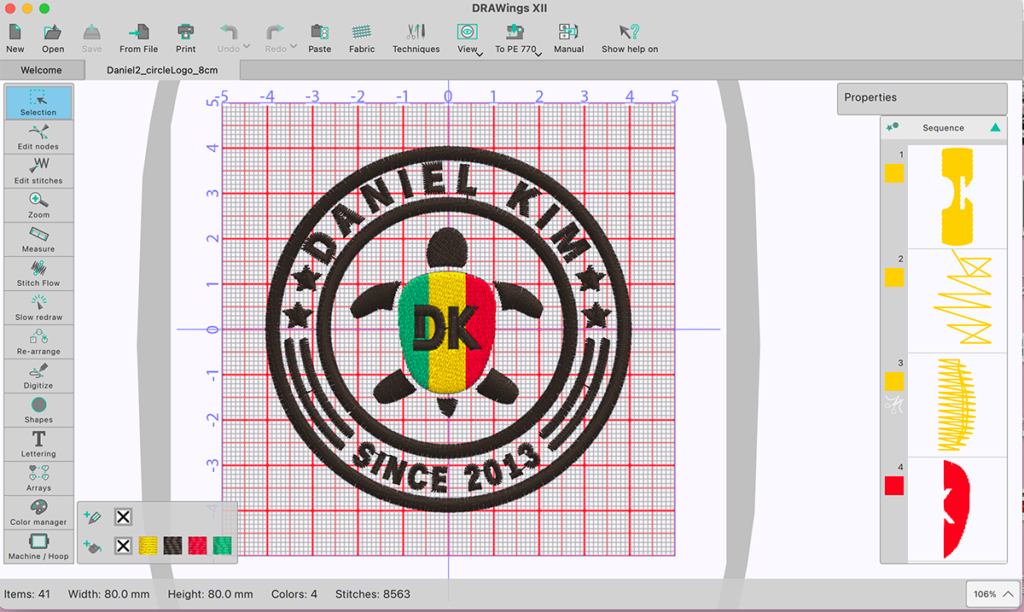Select the Lettering tool
The width and height of the screenshot is (1024, 612).
pyautogui.click(x=39, y=443)
